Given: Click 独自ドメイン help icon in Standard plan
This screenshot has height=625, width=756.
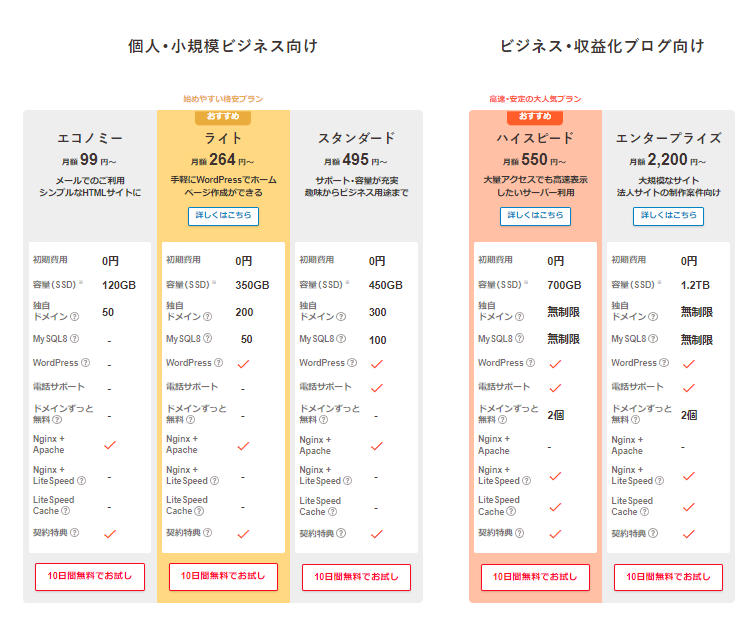Looking at the screenshot, I should [x=342, y=317].
